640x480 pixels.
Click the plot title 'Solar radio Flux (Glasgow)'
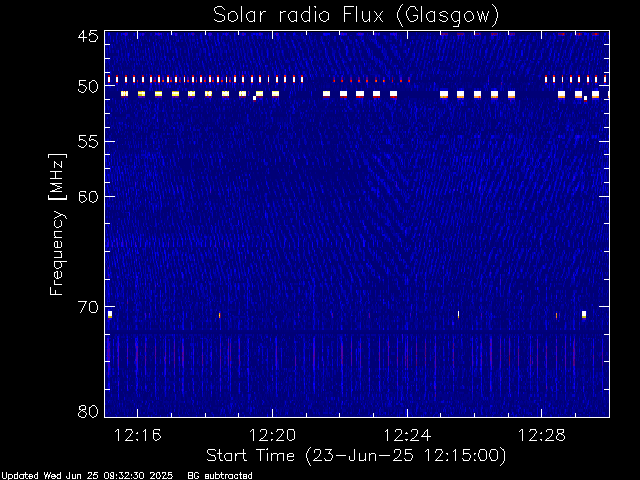coord(356,16)
